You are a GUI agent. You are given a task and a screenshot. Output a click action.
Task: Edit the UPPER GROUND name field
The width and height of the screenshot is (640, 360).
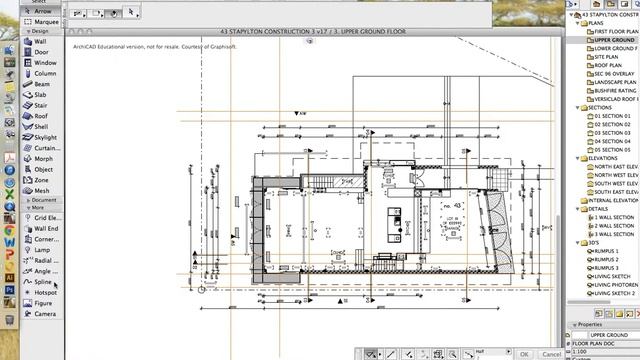coord(614,335)
